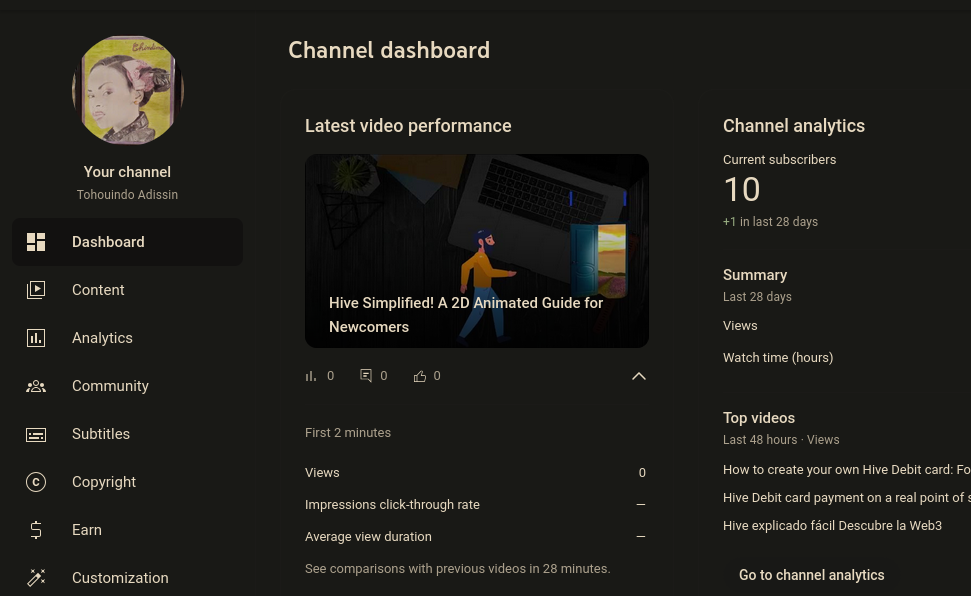Viewport: 971px width, 596px height.
Task: Click the Latest video performance heading
Action: (x=408, y=126)
